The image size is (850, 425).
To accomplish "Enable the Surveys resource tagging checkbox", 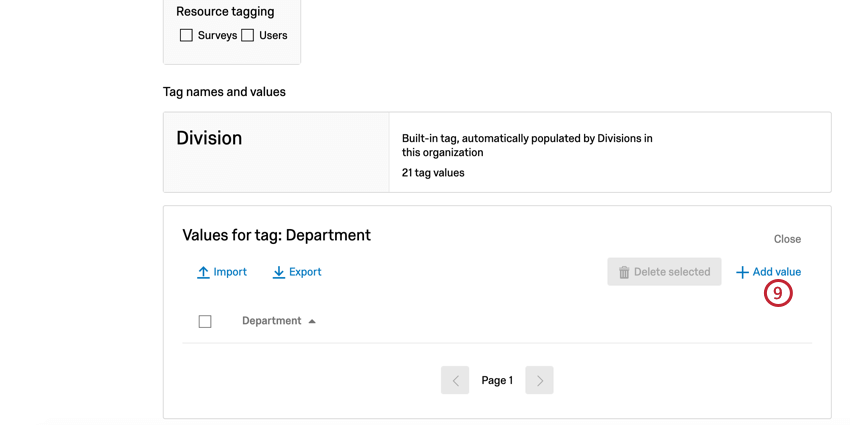I will pyautogui.click(x=186, y=35).
